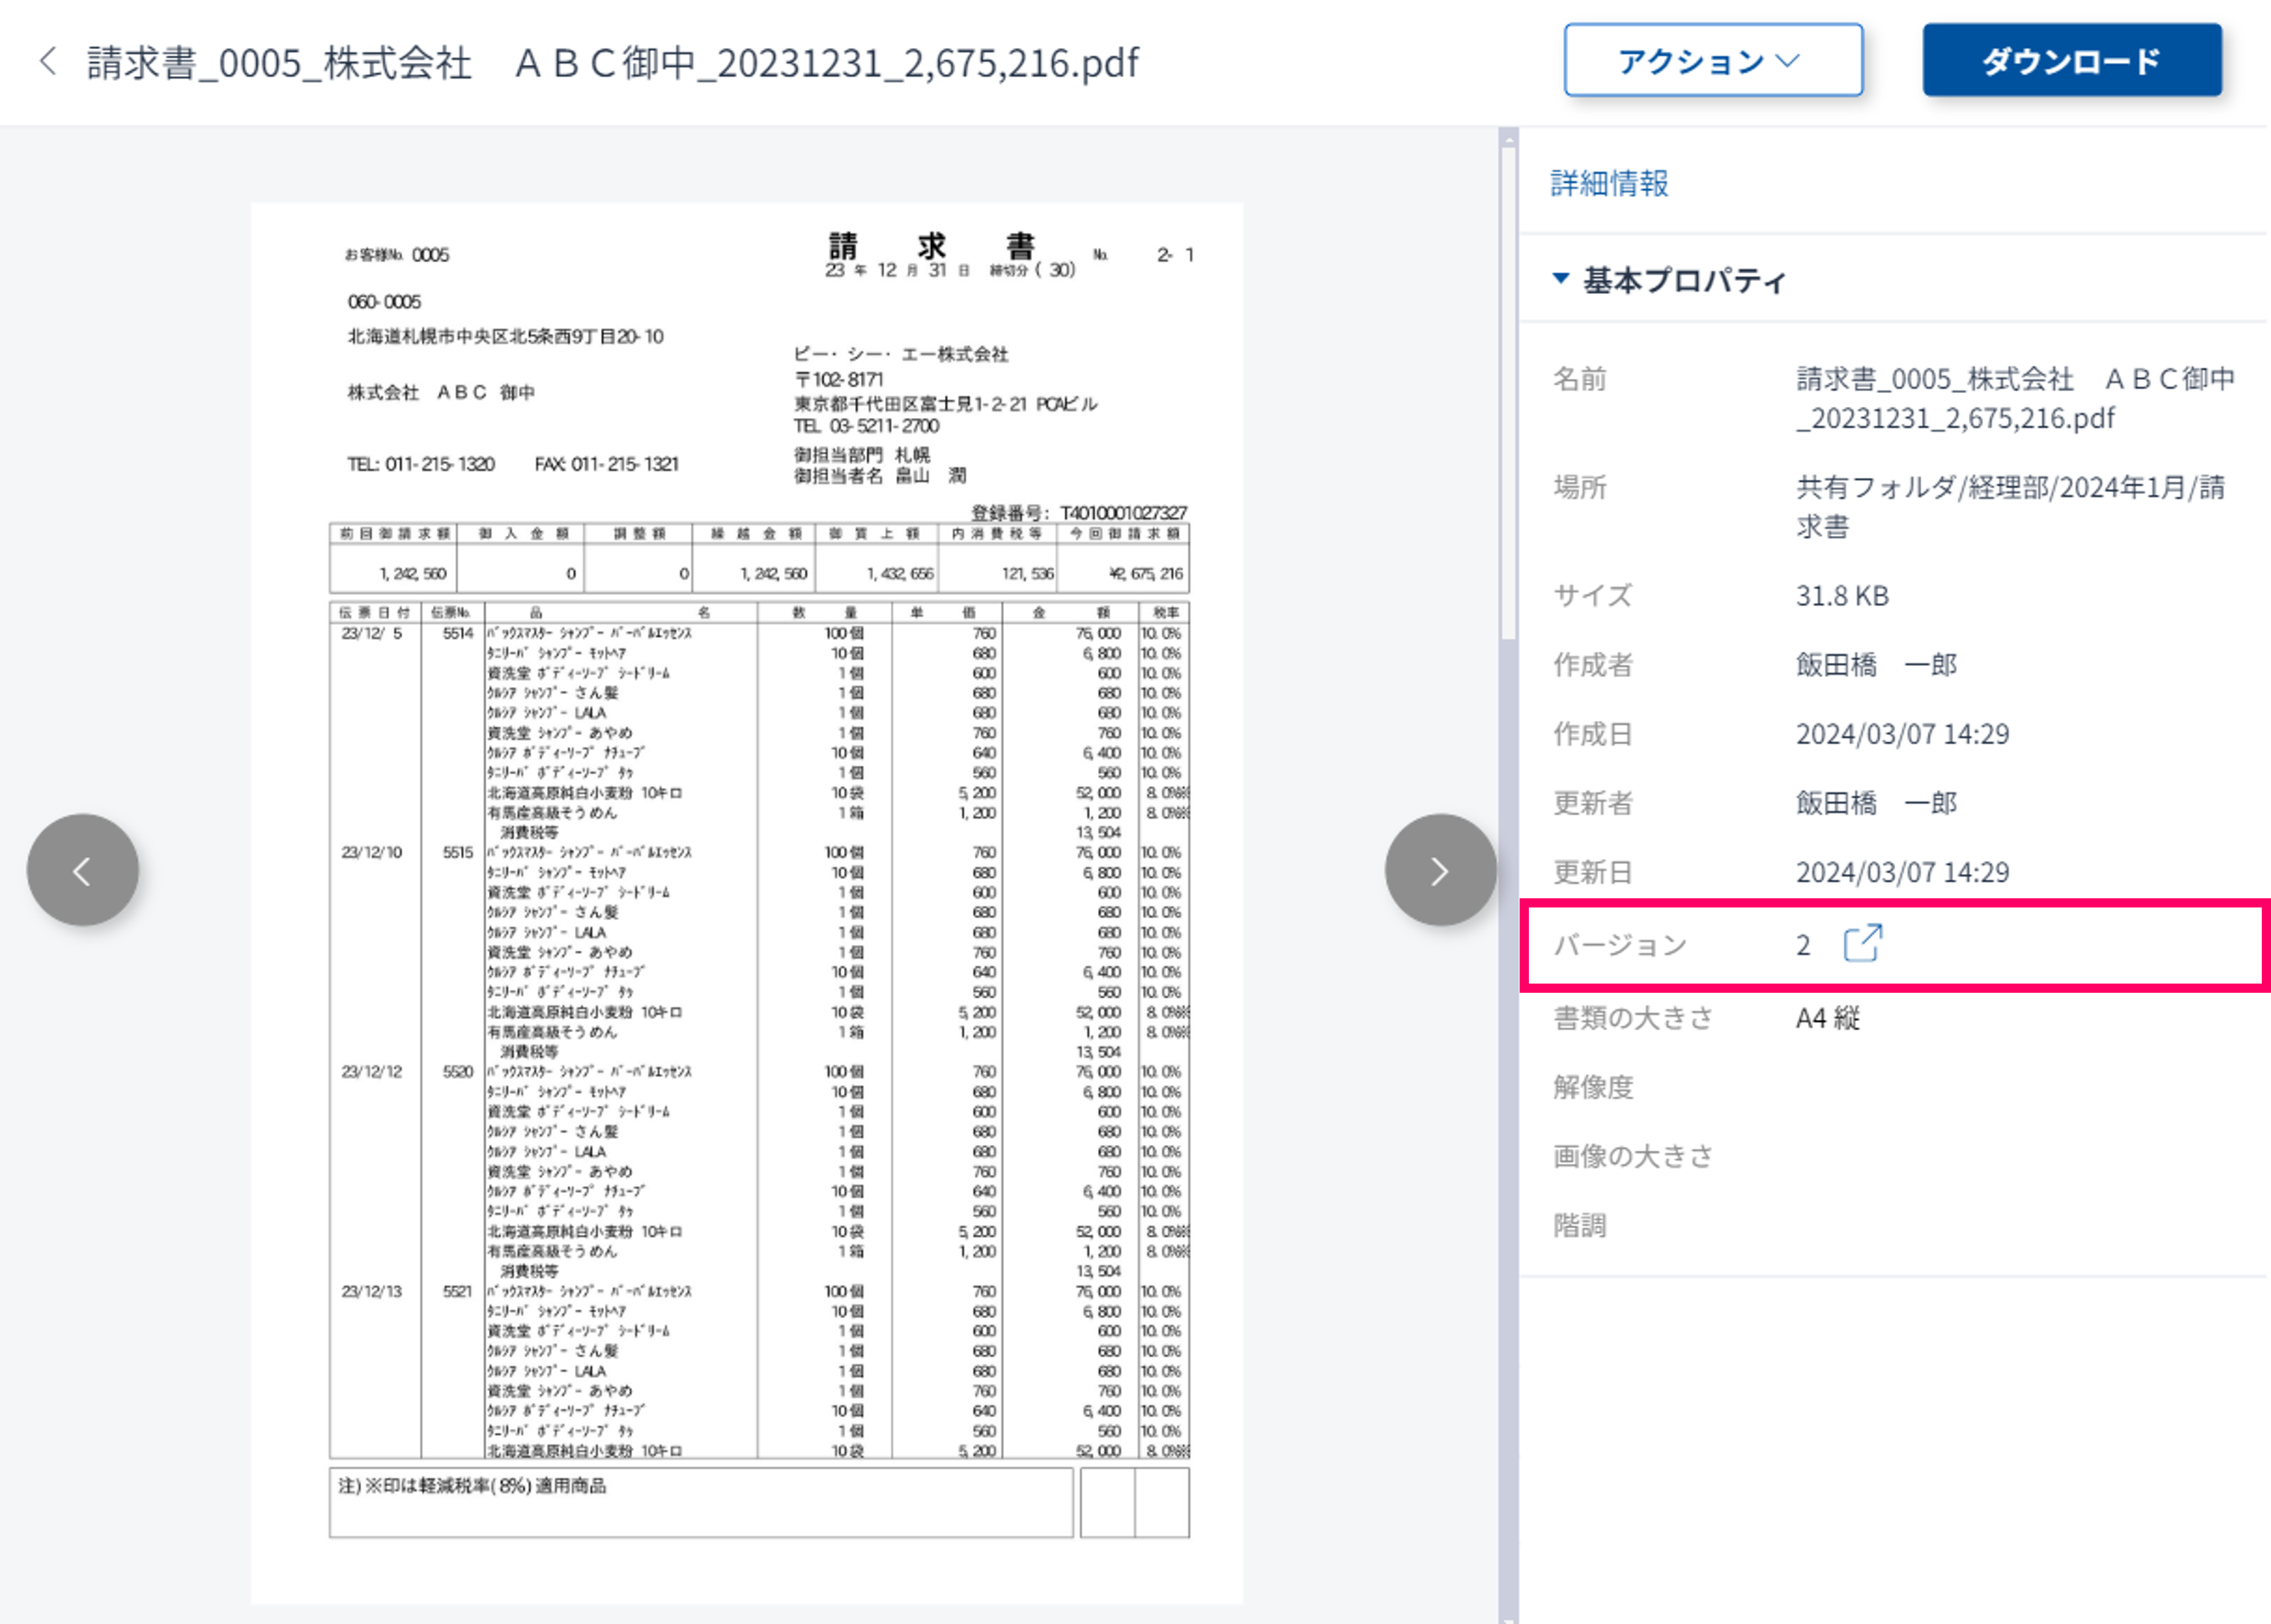Open version history via external link icon
2271x1624 pixels.
(1862, 943)
